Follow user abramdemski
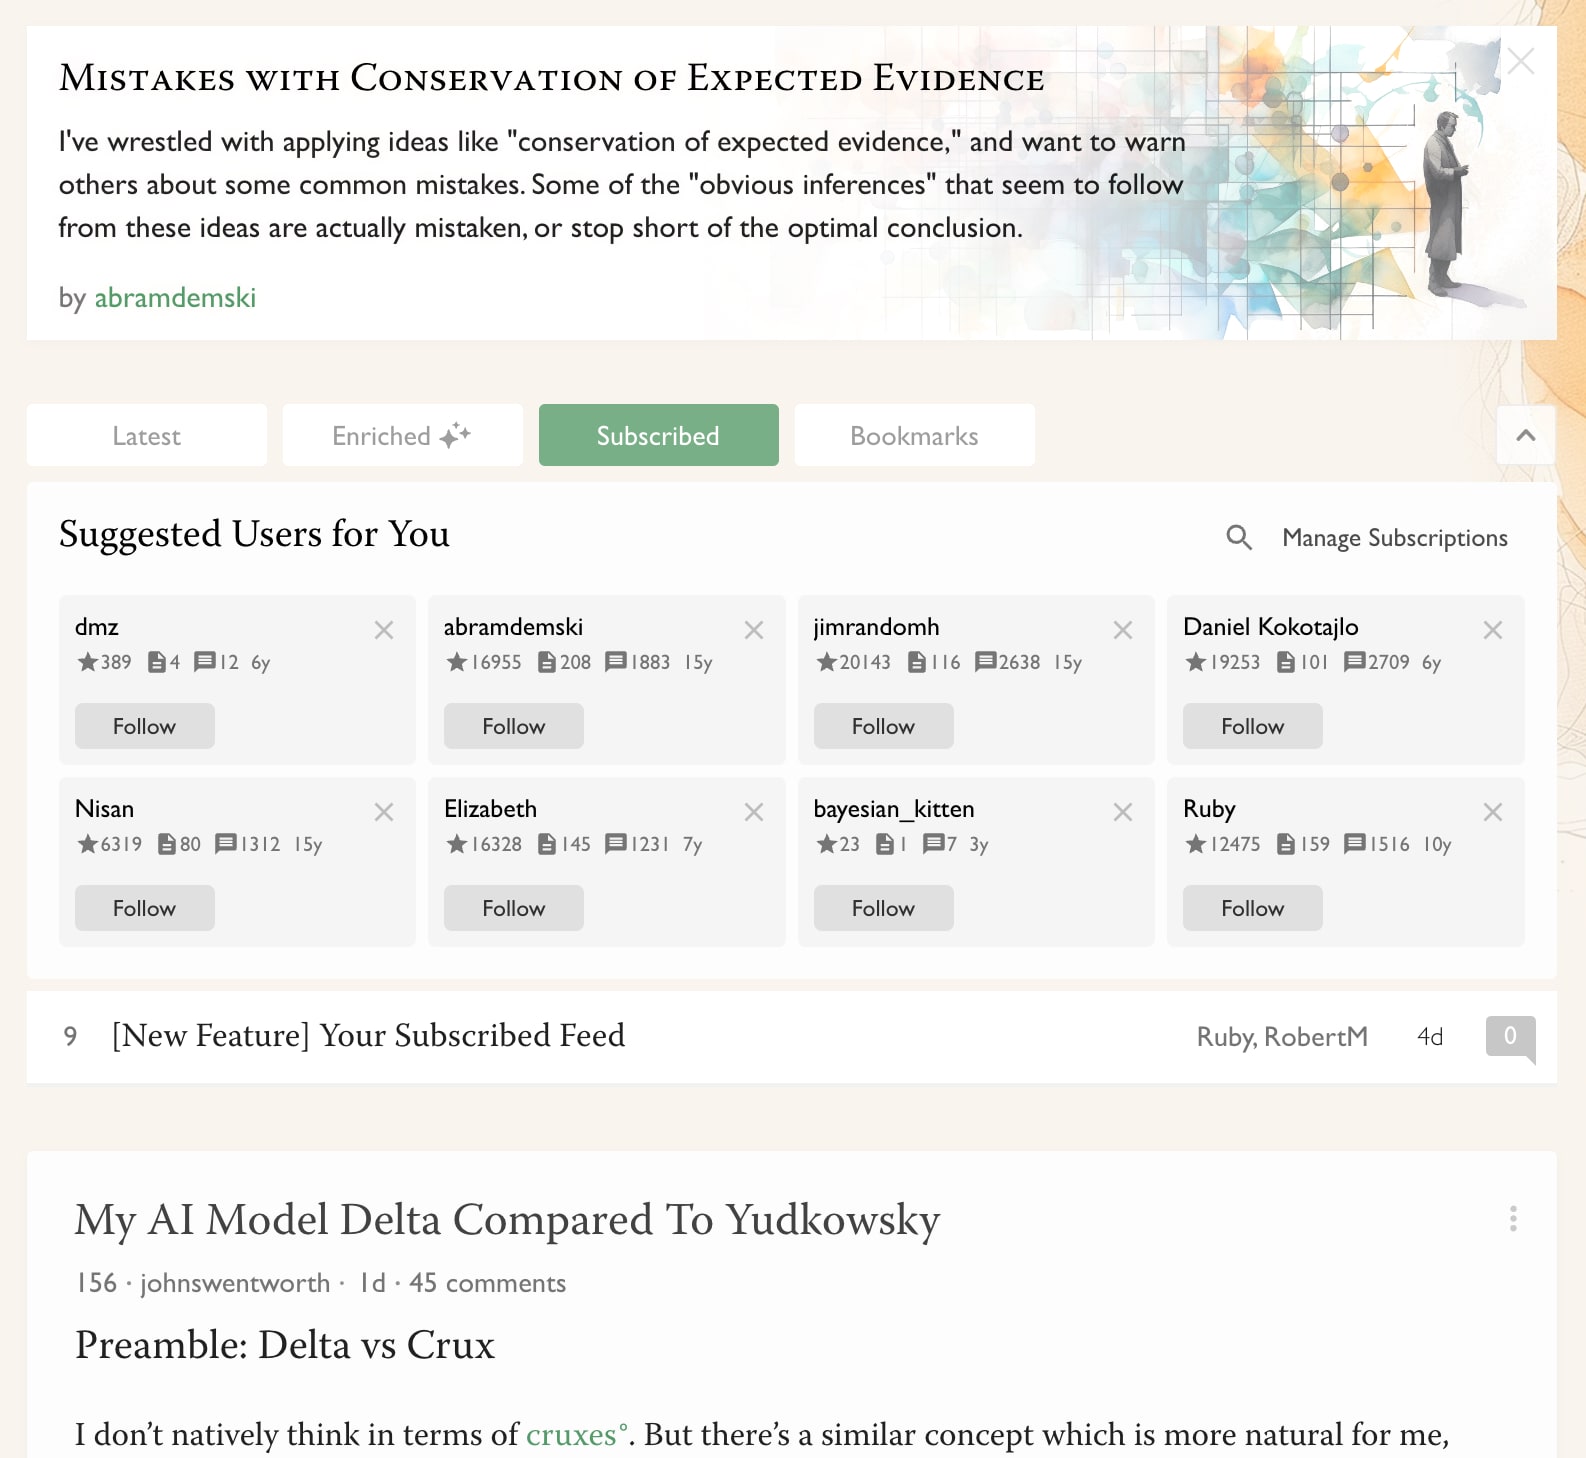Image resolution: width=1586 pixels, height=1458 pixels. (514, 726)
